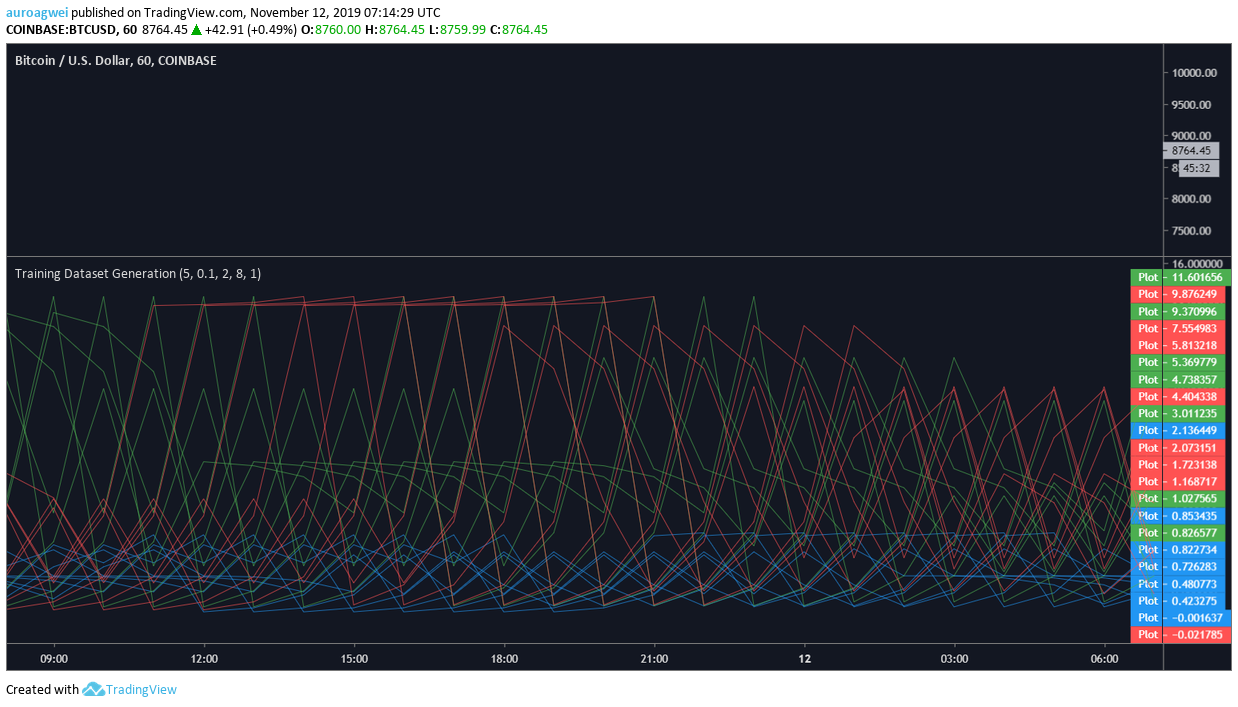Image resolution: width=1238 pixels, height=707 pixels.
Task: Click the 7500.00 price axis label
Action: 1192,230
